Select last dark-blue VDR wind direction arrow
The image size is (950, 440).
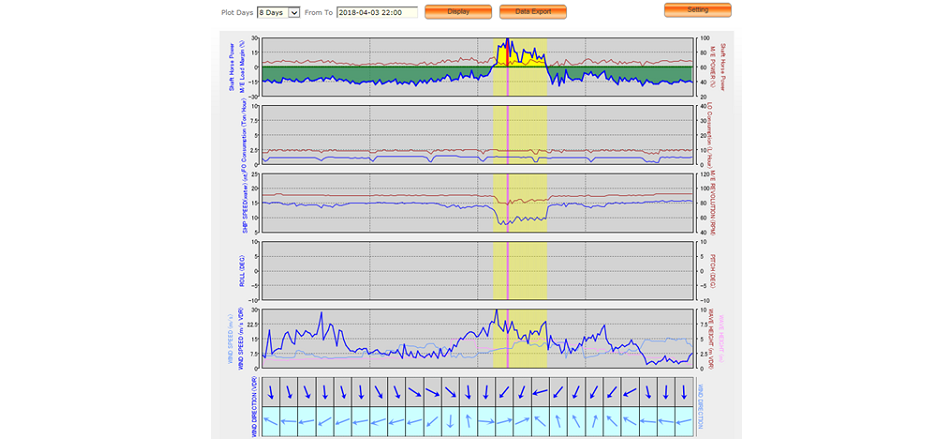(683, 391)
